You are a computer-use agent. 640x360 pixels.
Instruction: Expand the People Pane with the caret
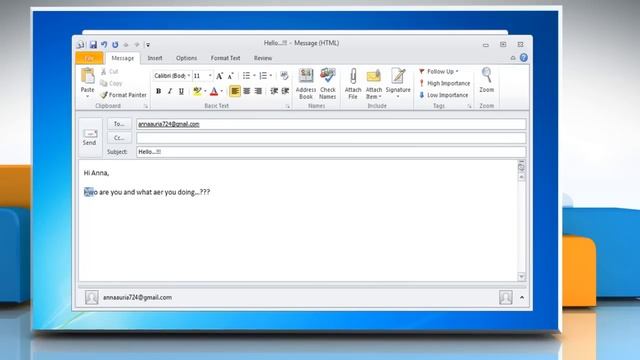522,298
